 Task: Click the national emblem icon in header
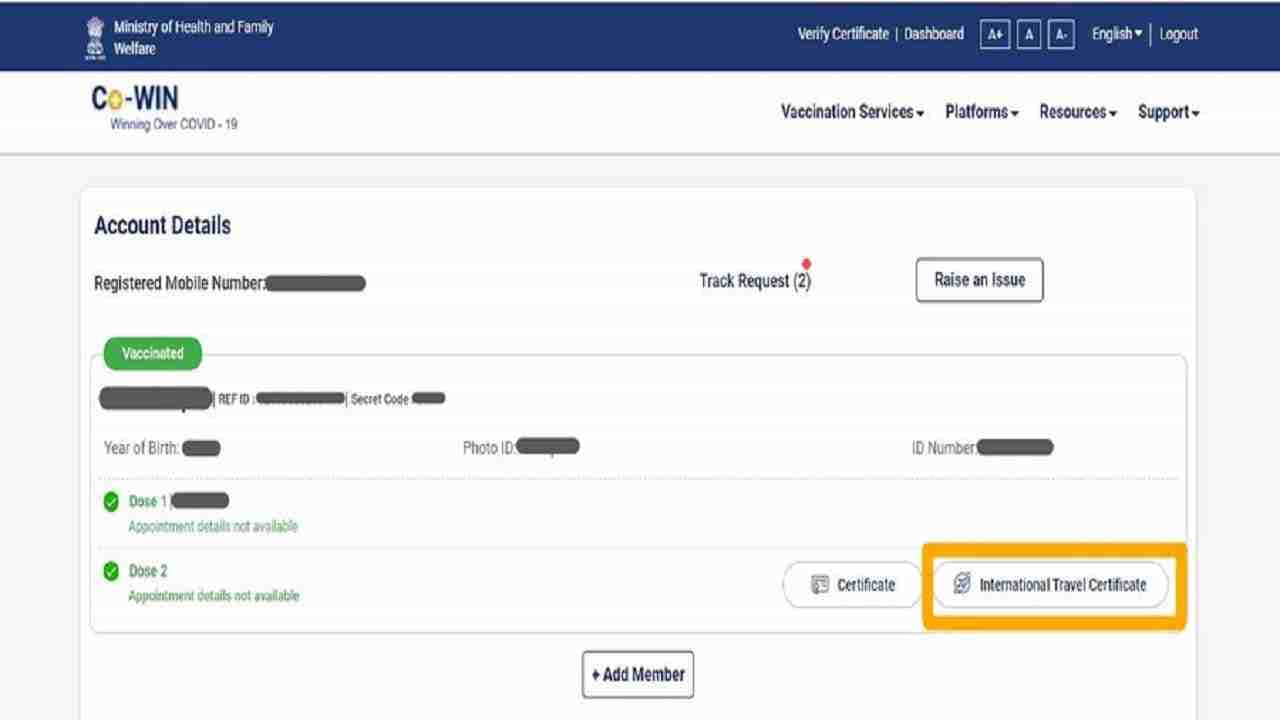click(x=95, y=37)
